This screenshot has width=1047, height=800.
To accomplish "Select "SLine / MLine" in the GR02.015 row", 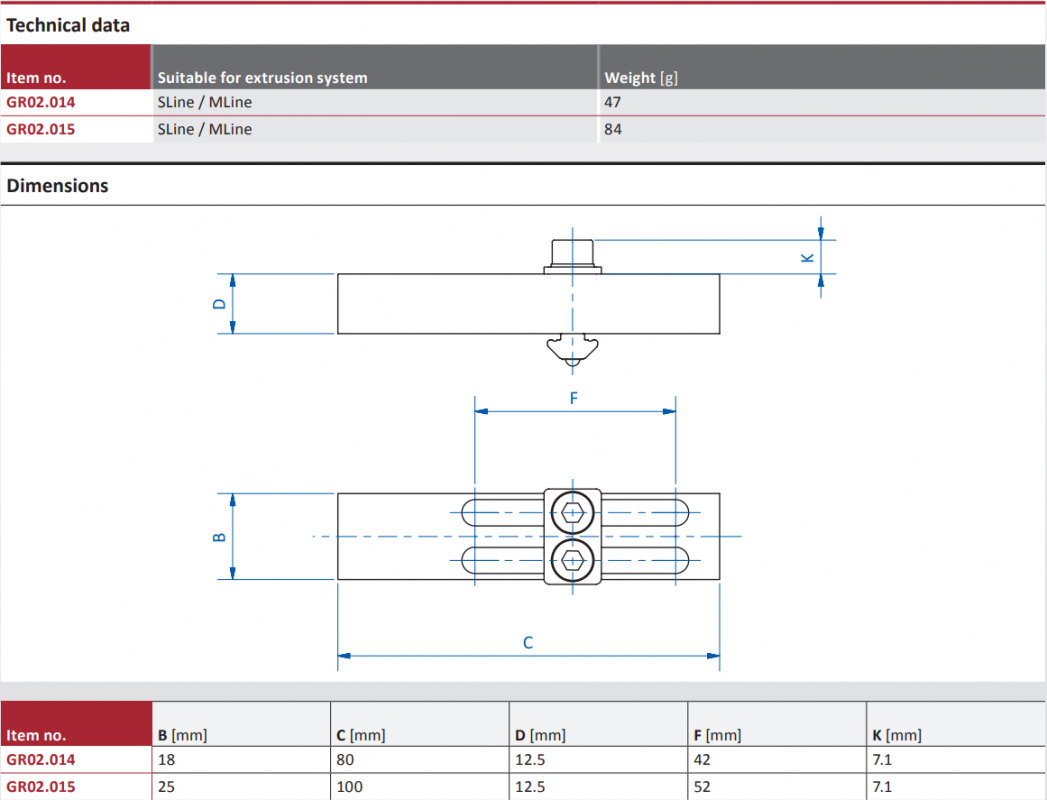I will [205, 129].
